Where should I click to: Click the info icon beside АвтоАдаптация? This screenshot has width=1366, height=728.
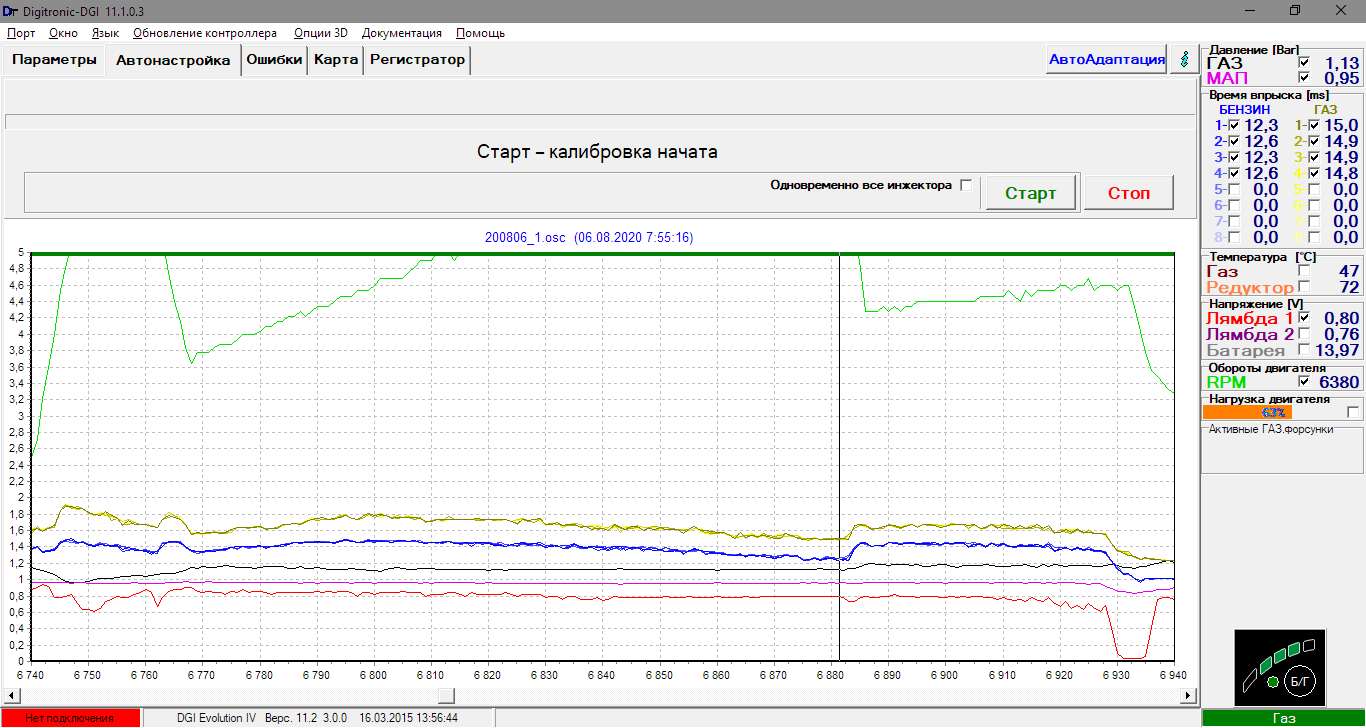click(x=1185, y=59)
